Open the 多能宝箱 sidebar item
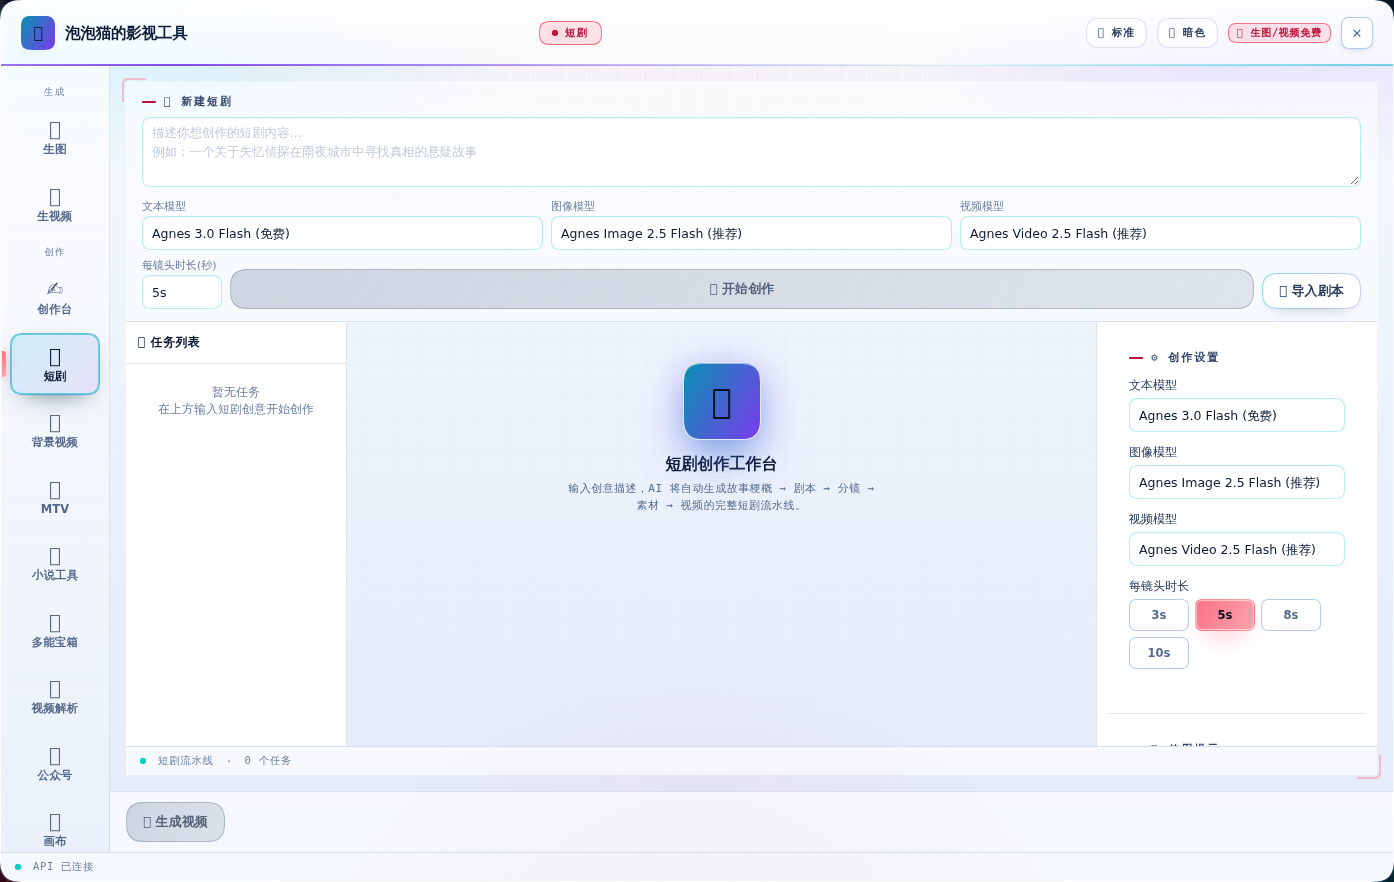Viewport: 1394px width, 882px height. point(55,631)
